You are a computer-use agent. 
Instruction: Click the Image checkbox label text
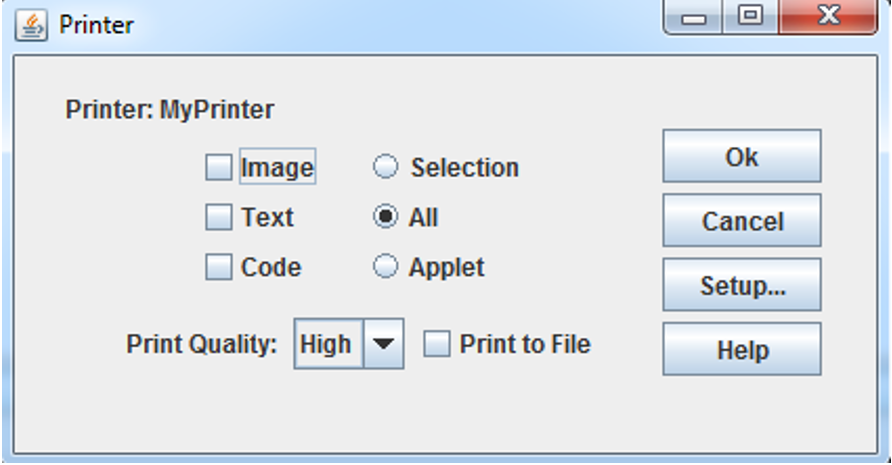point(277,167)
